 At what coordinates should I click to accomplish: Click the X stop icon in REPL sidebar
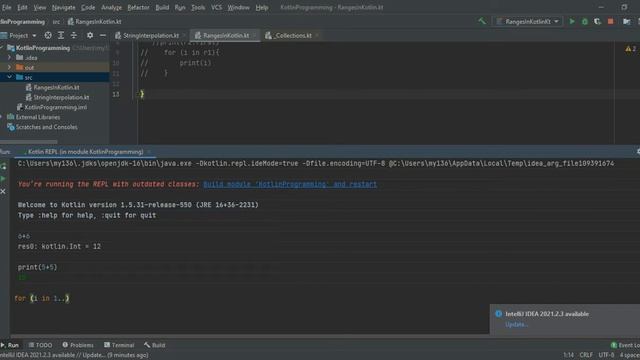point(3,191)
